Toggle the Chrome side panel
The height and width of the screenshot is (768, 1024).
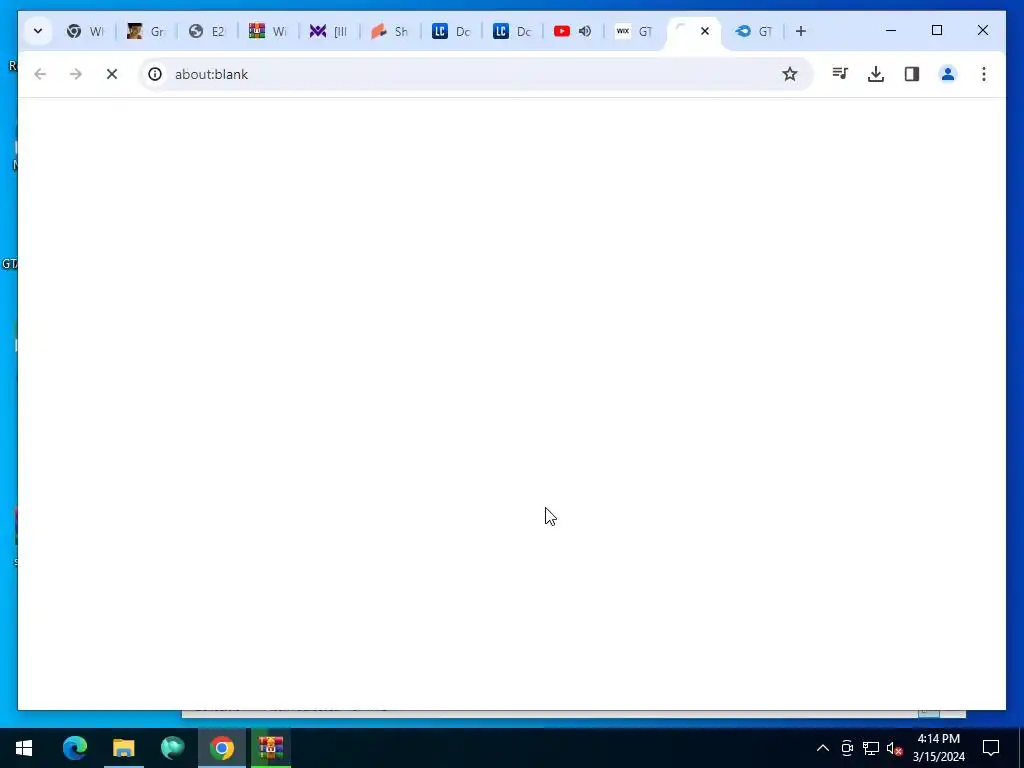pyautogui.click(x=912, y=74)
